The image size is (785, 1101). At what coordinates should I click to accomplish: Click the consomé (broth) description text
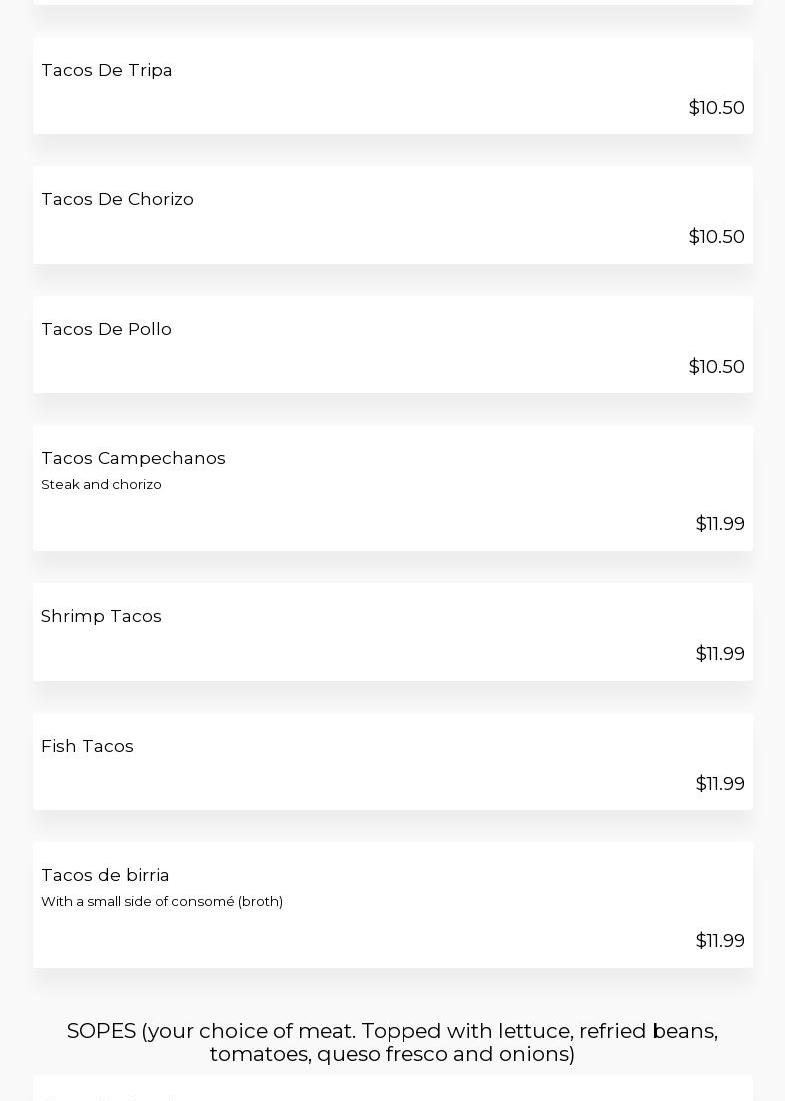[162, 902]
